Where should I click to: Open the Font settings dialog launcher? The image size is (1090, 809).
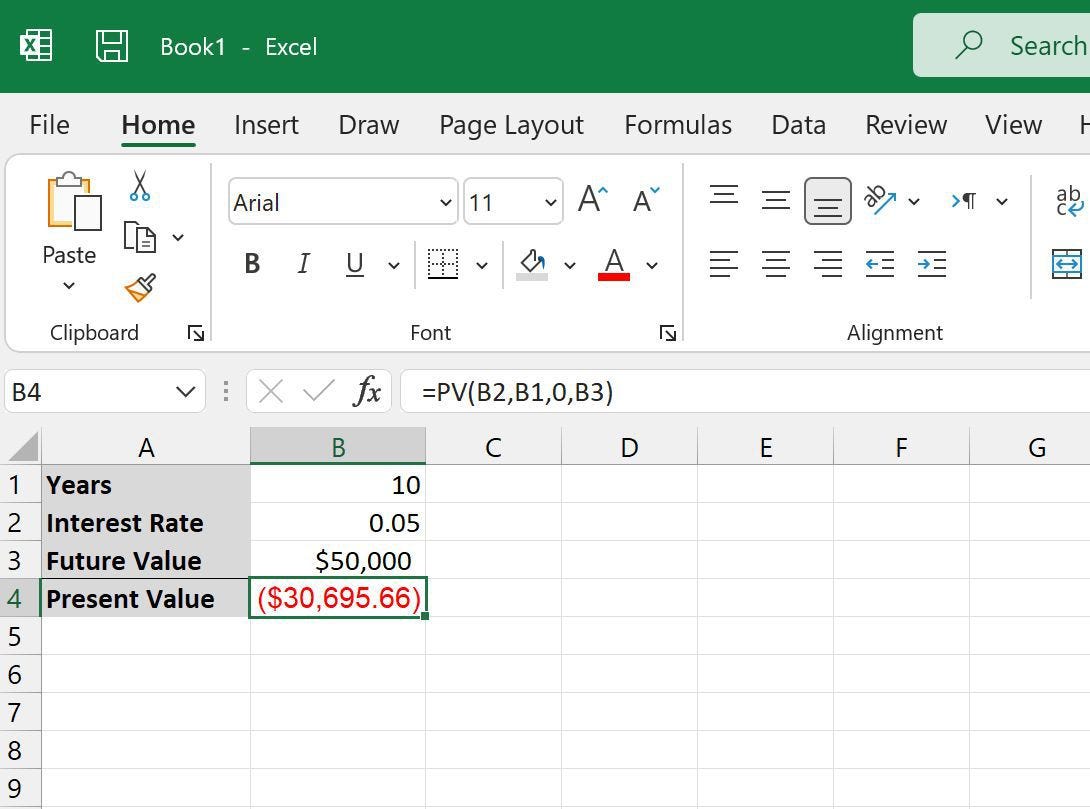click(668, 333)
